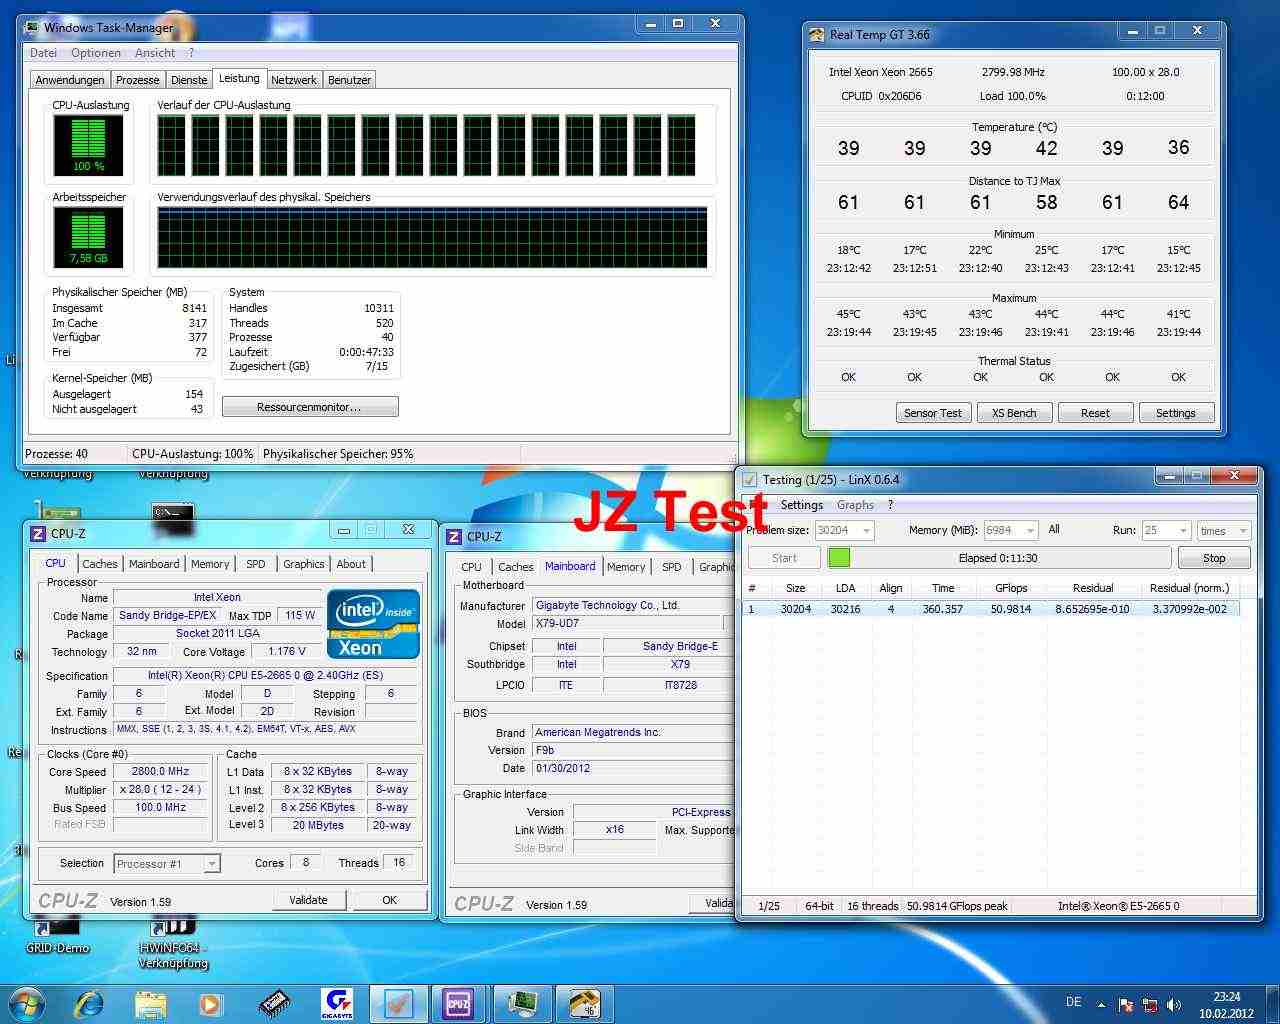The width and height of the screenshot is (1280, 1024).
Task: Click the Time column header in LinX
Action: (943, 588)
